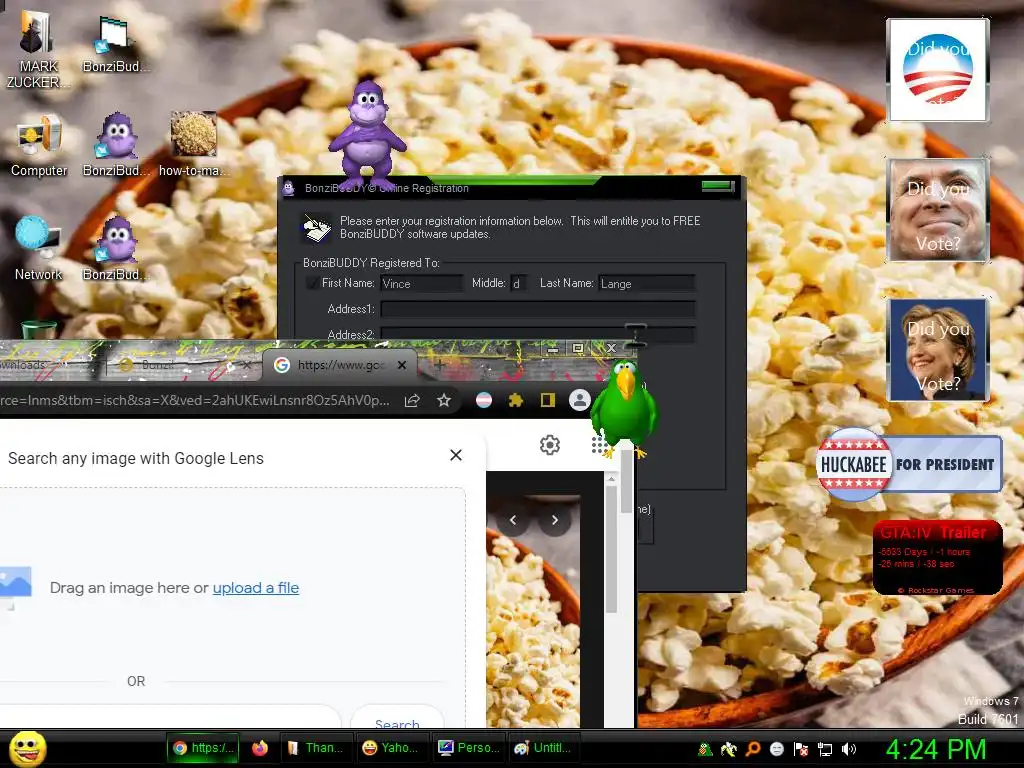The height and width of the screenshot is (768, 1024).
Task: Toggle the Chrome side panel icon
Action: [548, 400]
